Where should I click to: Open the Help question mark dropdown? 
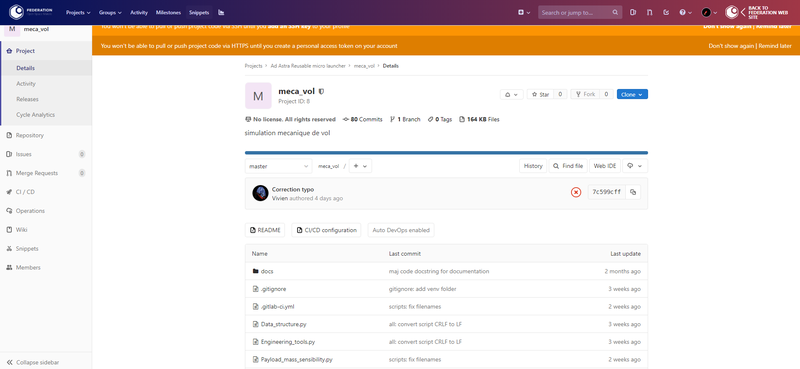(x=685, y=12)
